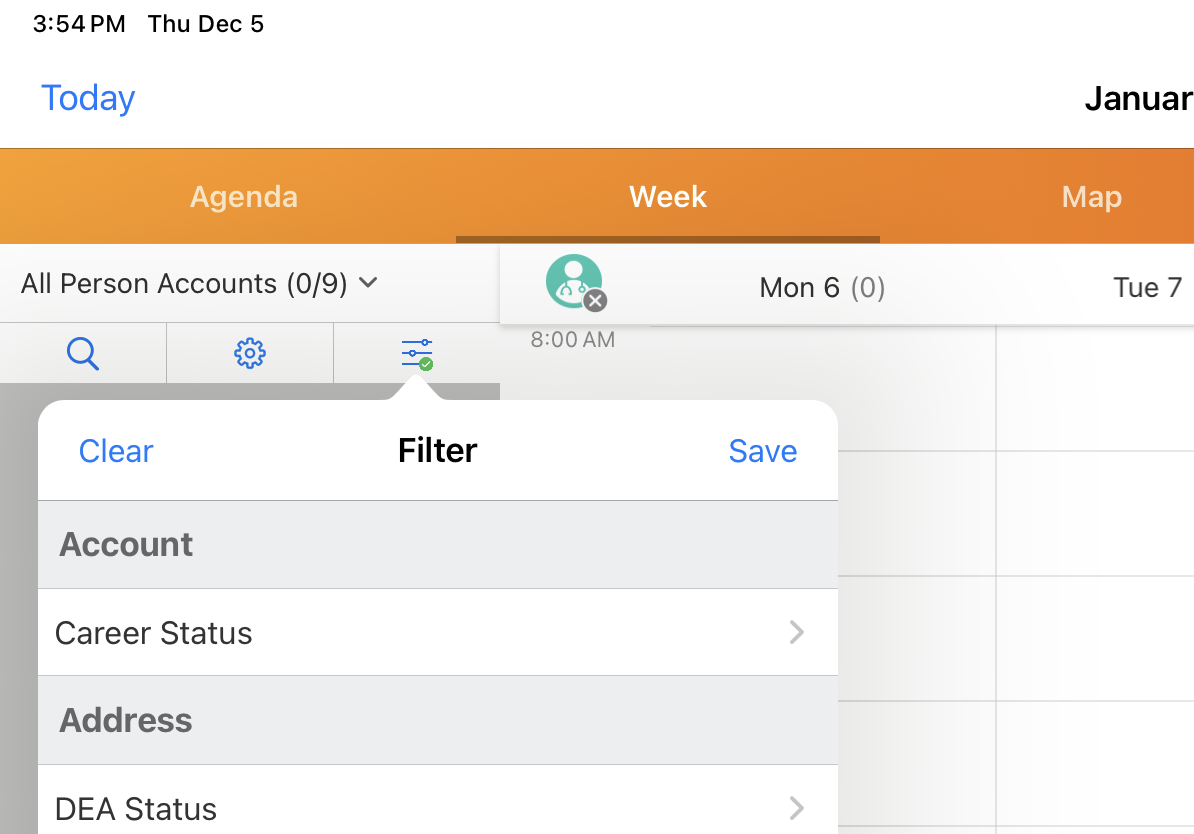1194x834 pixels.
Task: Jump to Today in the calendar
Action: (x=88, y=98)
